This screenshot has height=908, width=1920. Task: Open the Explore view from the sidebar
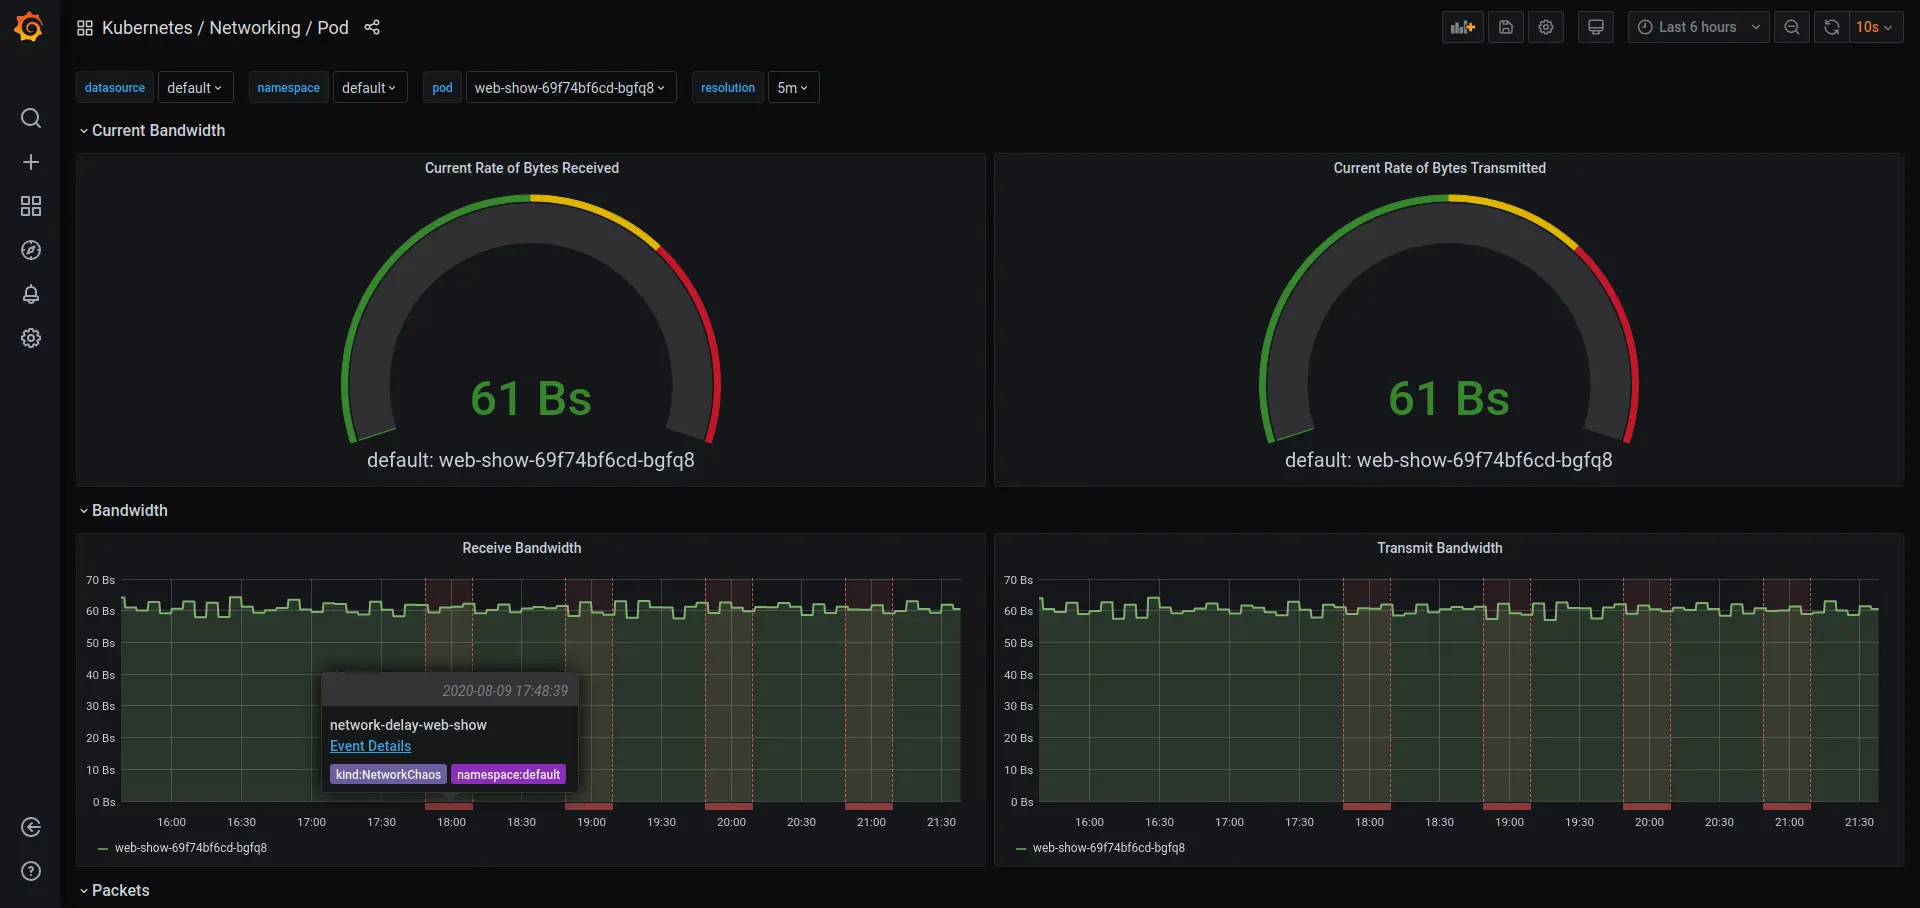pos(31,250)
